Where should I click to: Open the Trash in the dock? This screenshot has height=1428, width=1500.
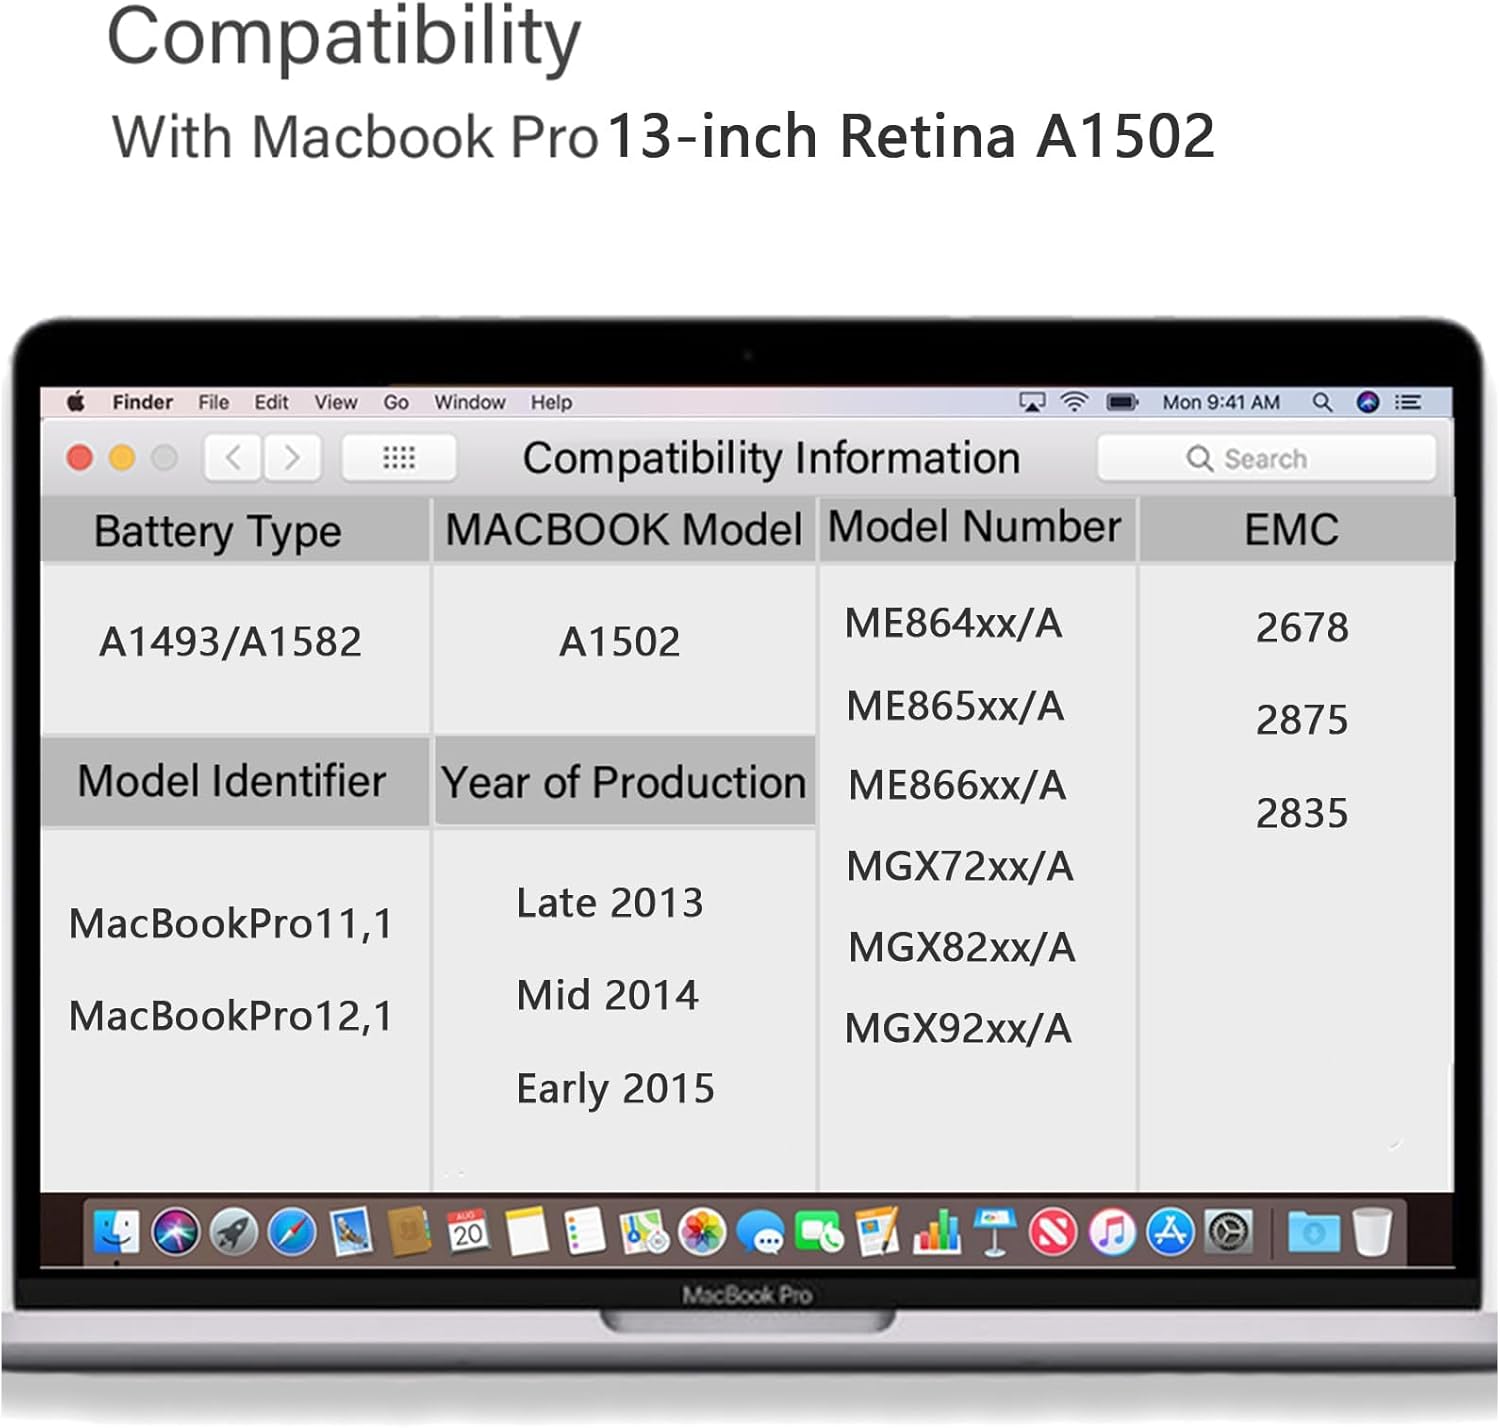pos(1372,1232)
